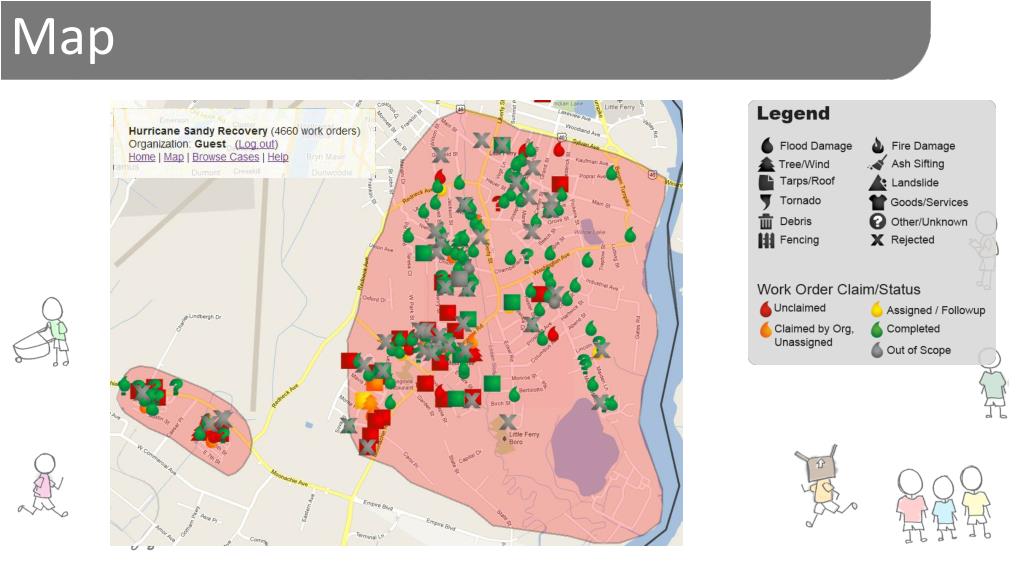This screenshot has width=1024, height=576.
Task: Click the Eastern Ave street label
Action: coord(310,507)
